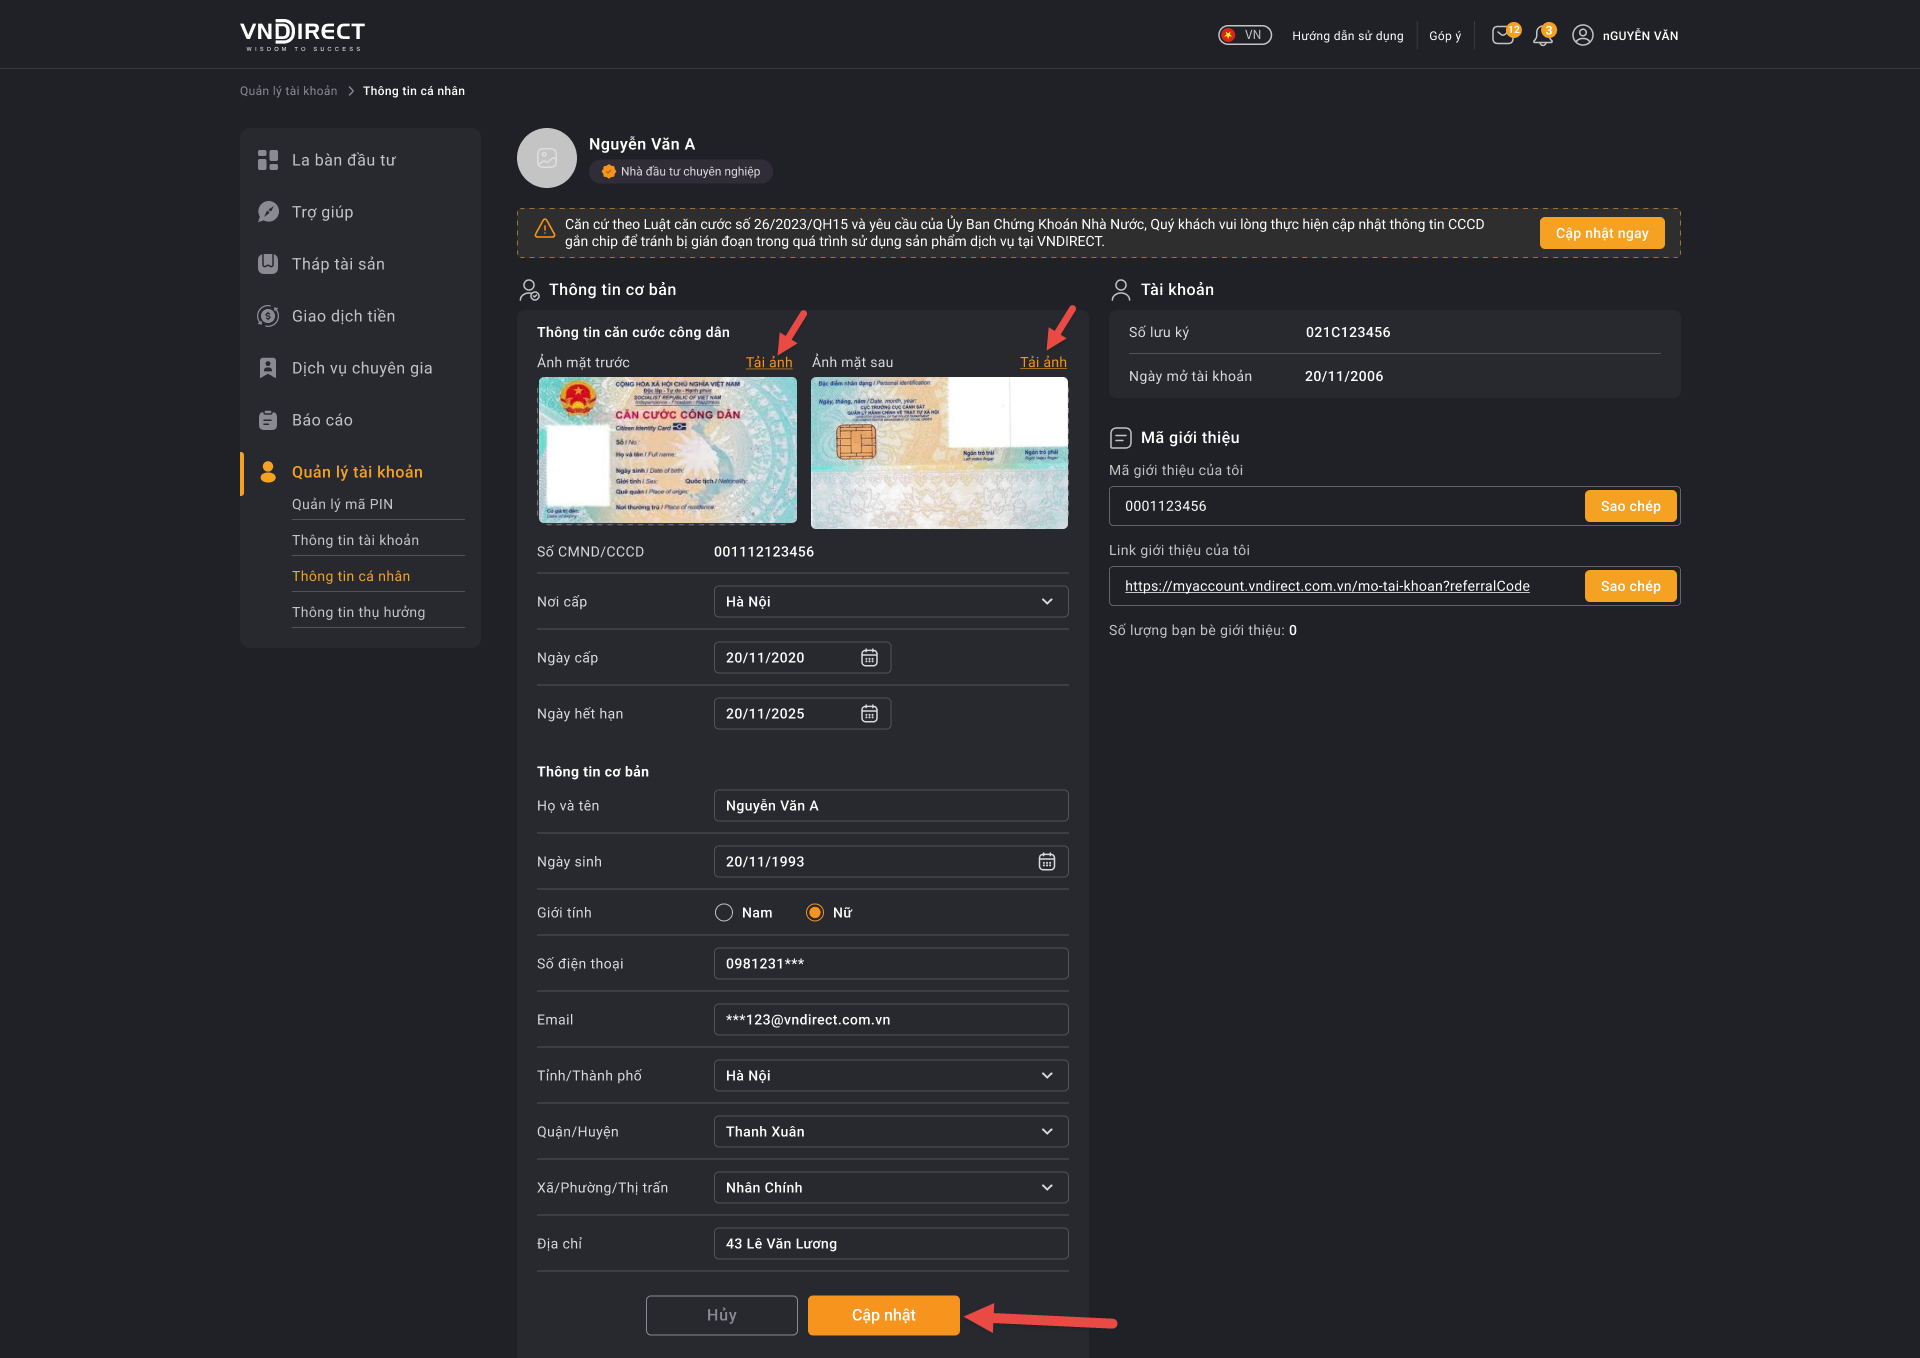This screenshot has height=1358, width=1920.
Task: Open La bàn đầu tư menu
Action: (344, 160)
